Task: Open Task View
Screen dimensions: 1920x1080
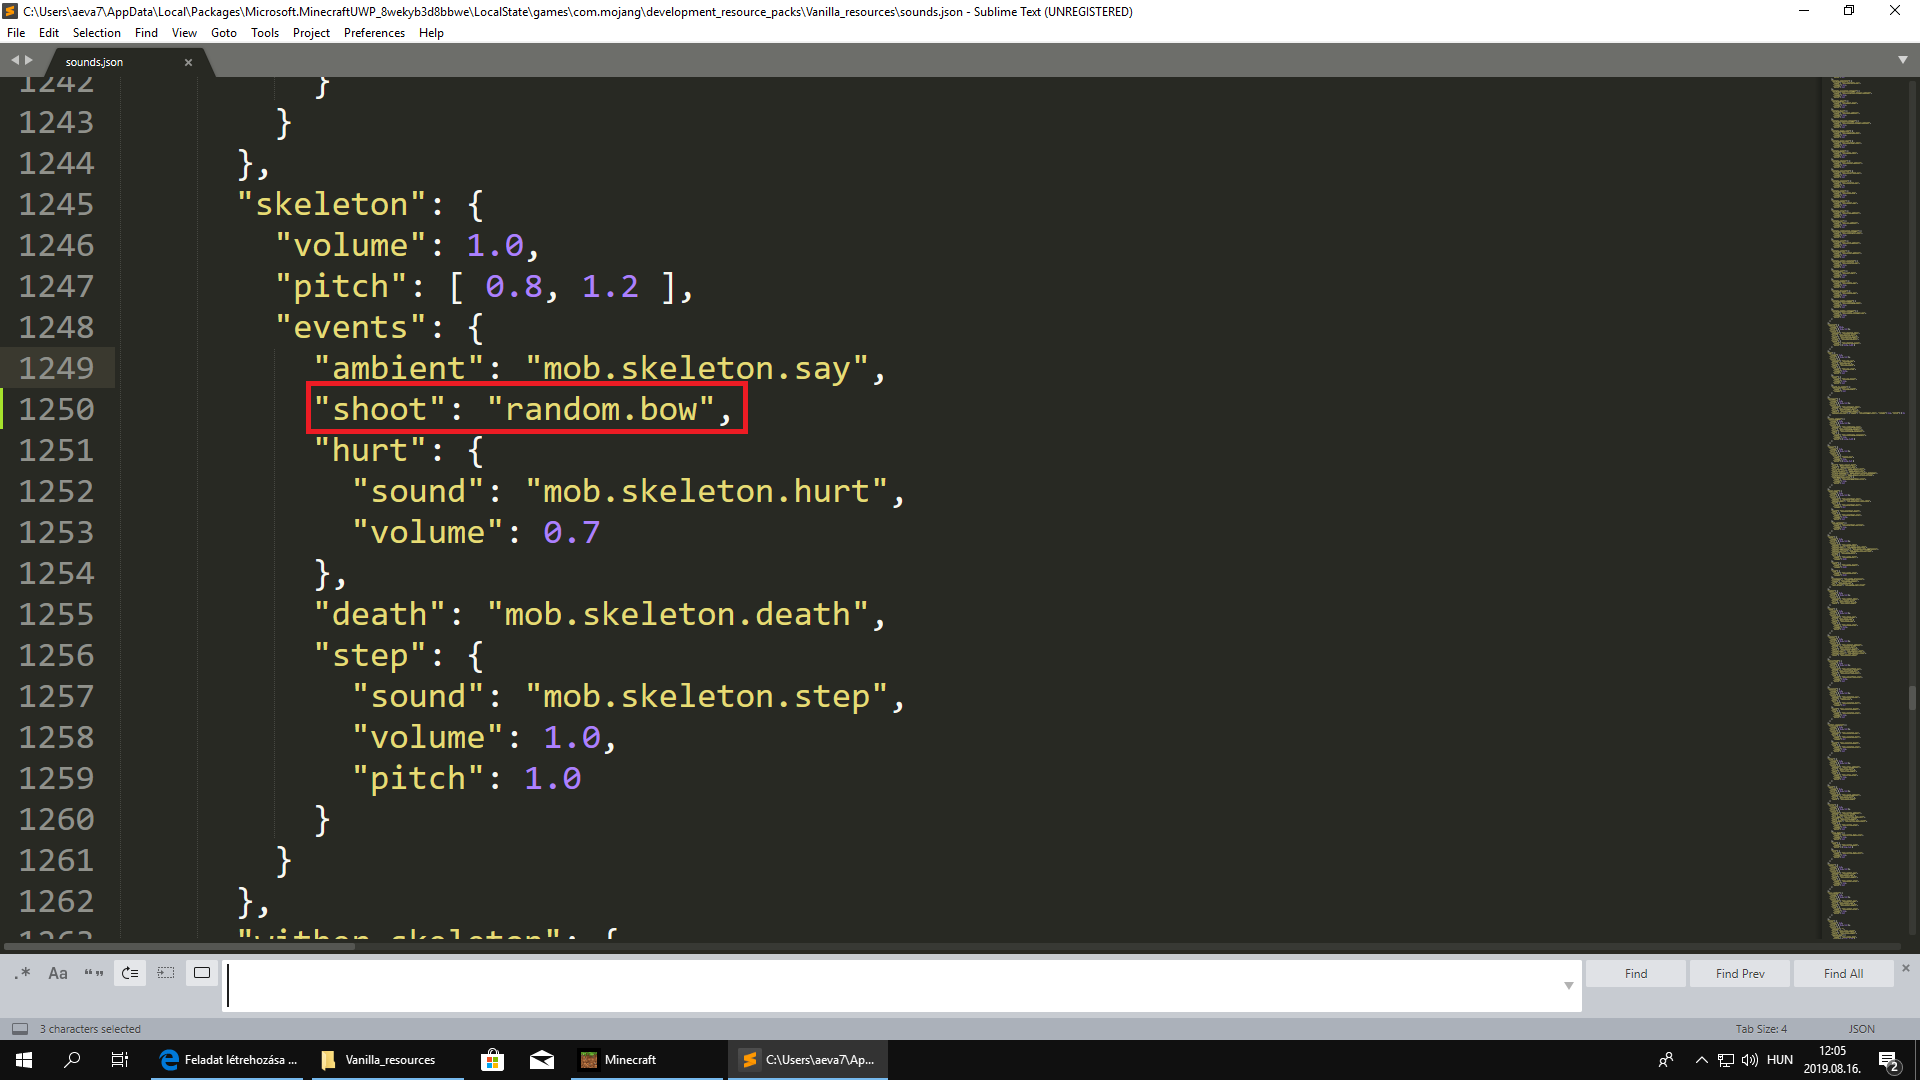Action: 120,1060
